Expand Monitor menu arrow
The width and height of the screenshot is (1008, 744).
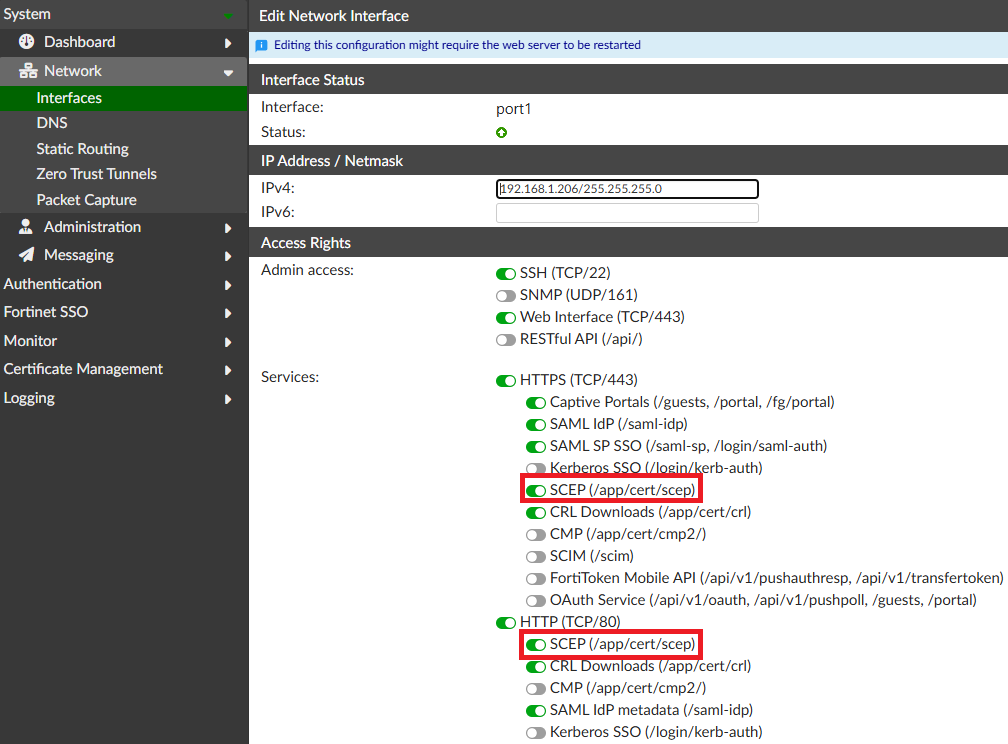click(228, 342)
